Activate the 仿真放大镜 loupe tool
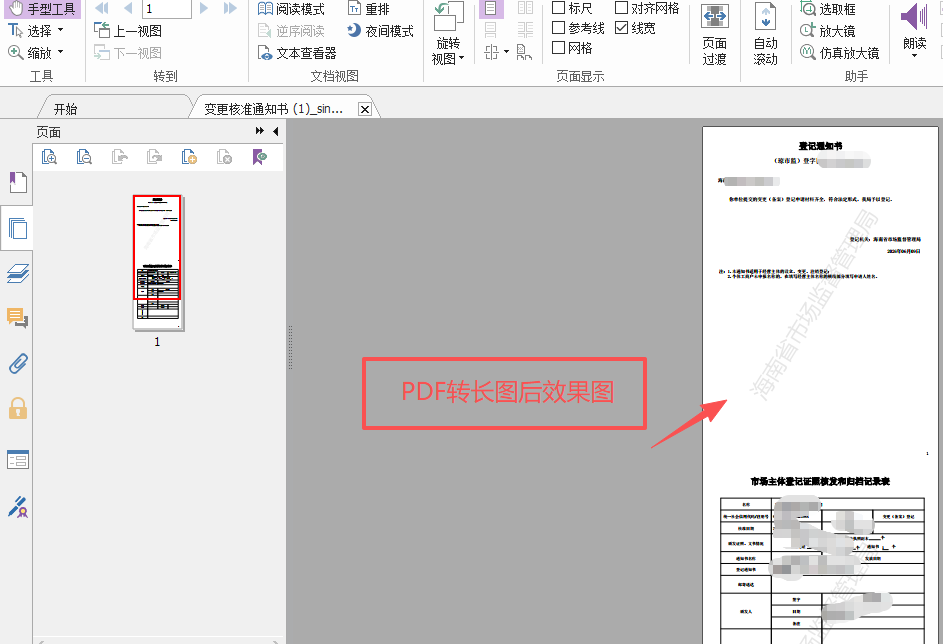The width and height of the screenshot is (943, 644). [840, 53]
